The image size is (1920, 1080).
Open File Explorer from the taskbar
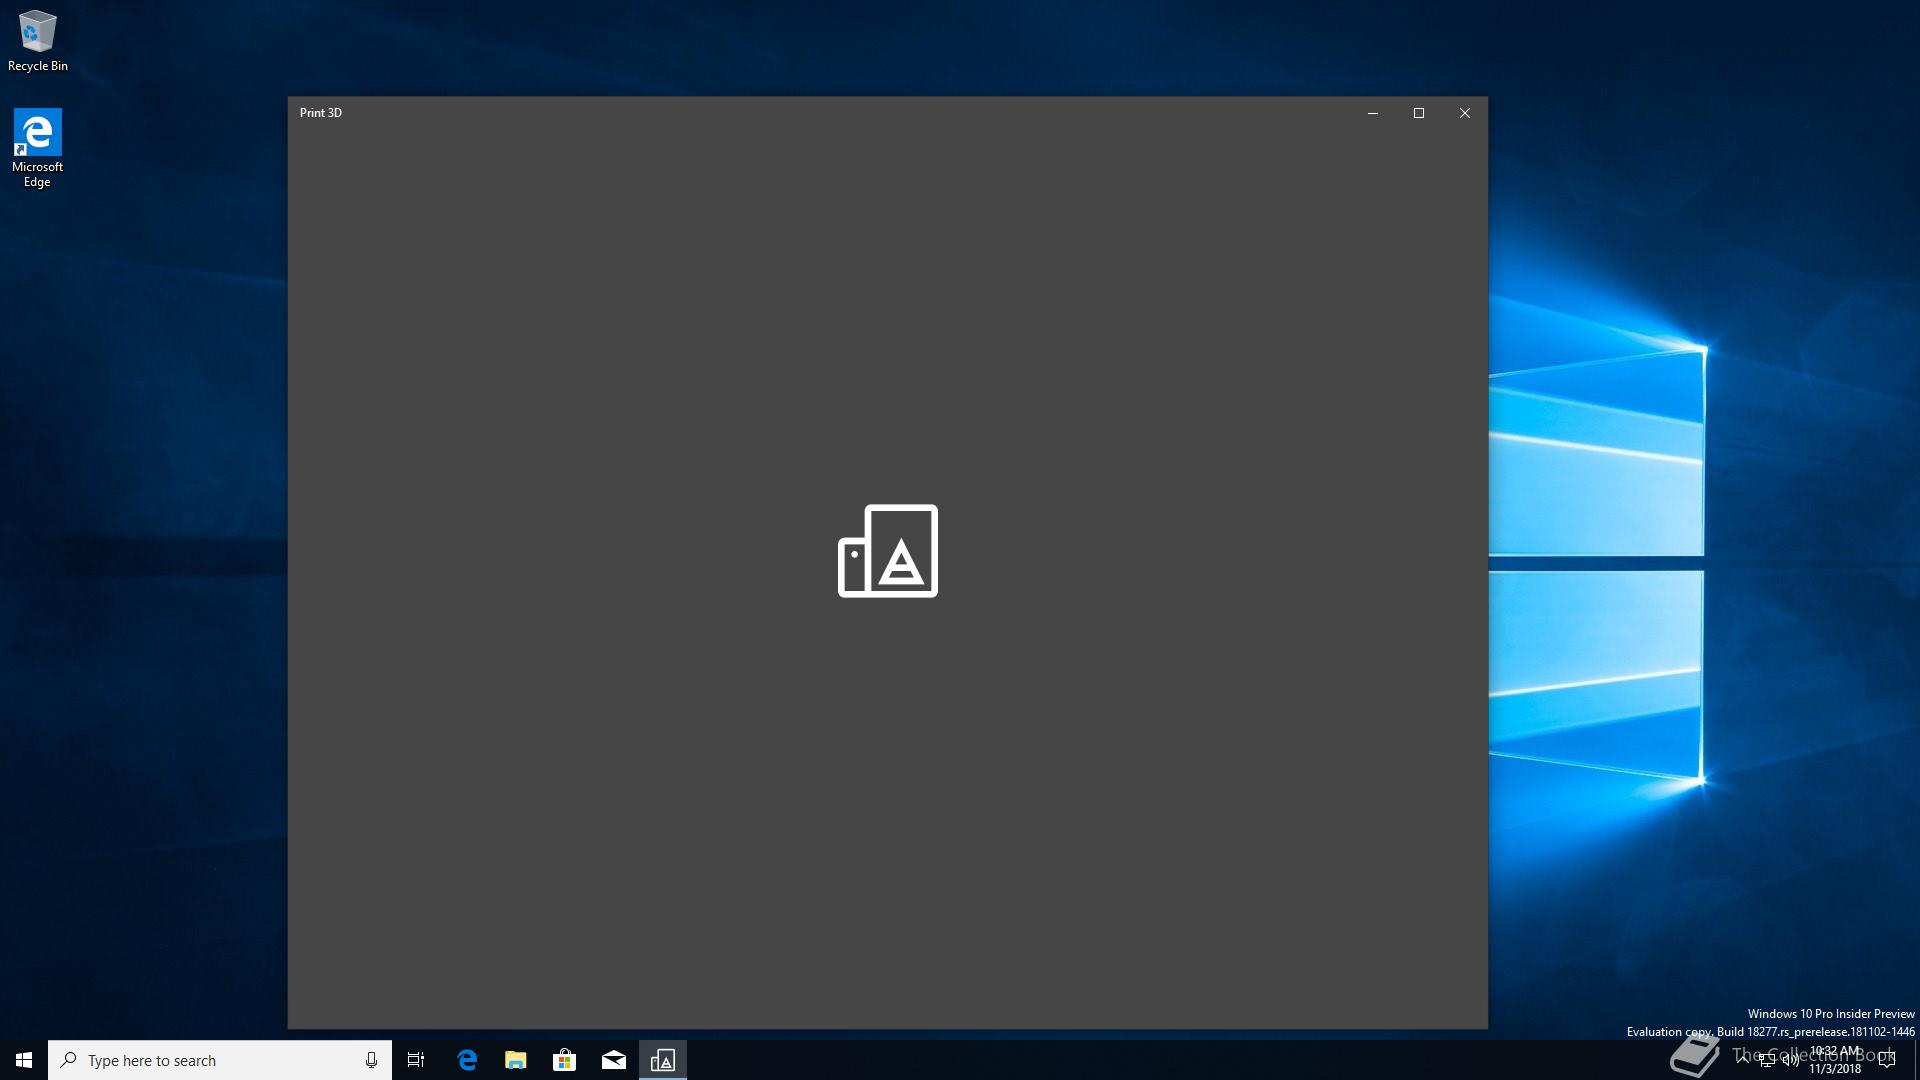click(x=516, y=1060)
